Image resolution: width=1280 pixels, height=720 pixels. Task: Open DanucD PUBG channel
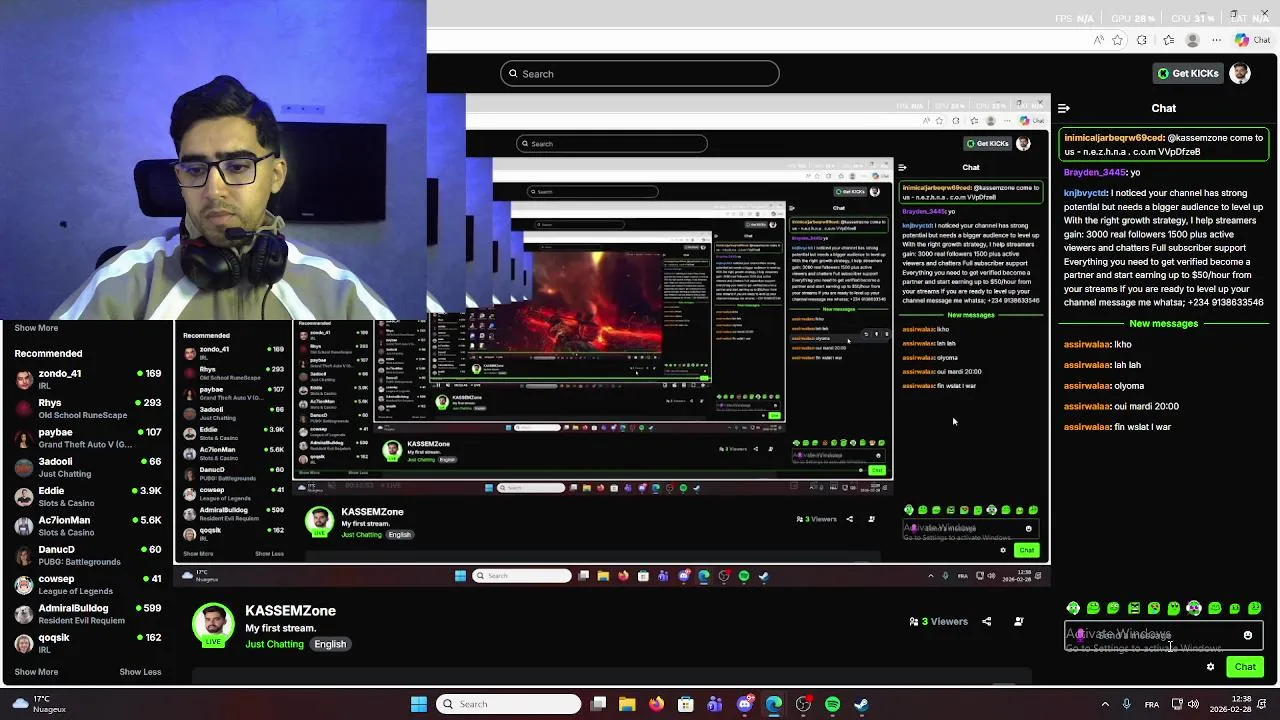coord(88,555)
